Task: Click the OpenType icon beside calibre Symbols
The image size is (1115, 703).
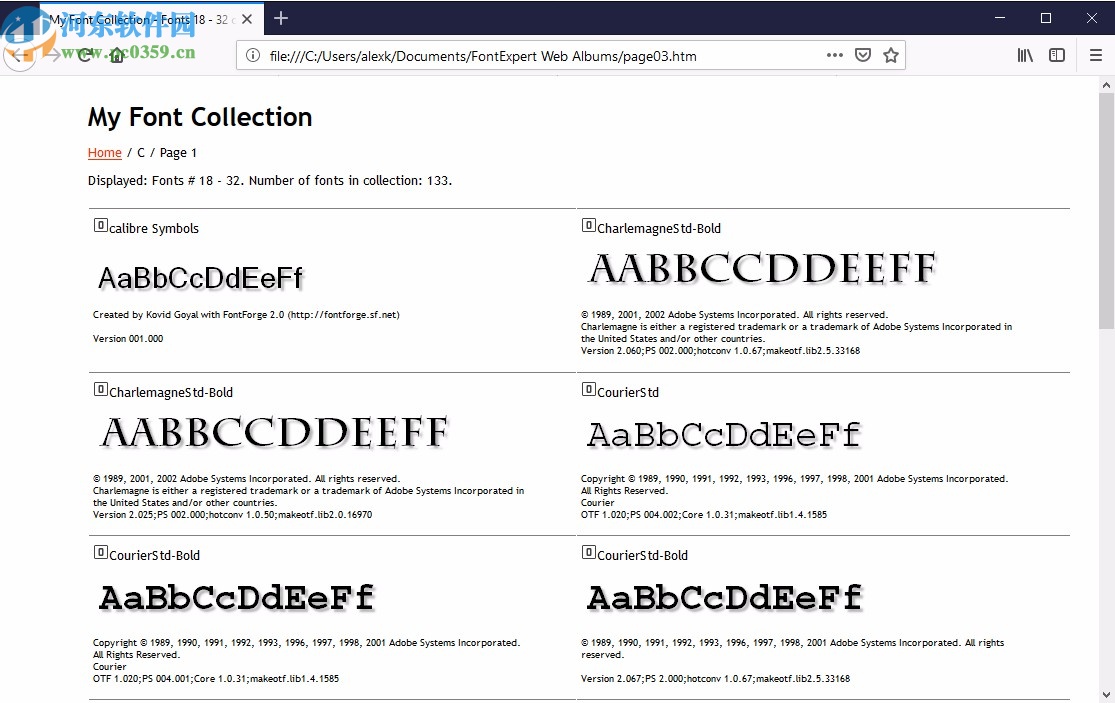Action: [x=100, y=225]
